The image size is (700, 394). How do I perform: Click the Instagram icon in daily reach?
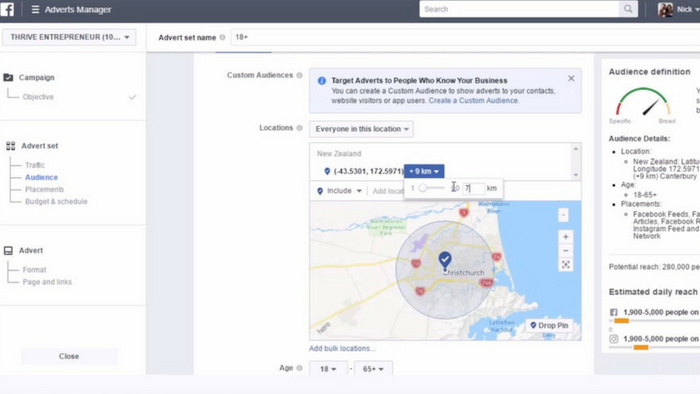[614, 339]
